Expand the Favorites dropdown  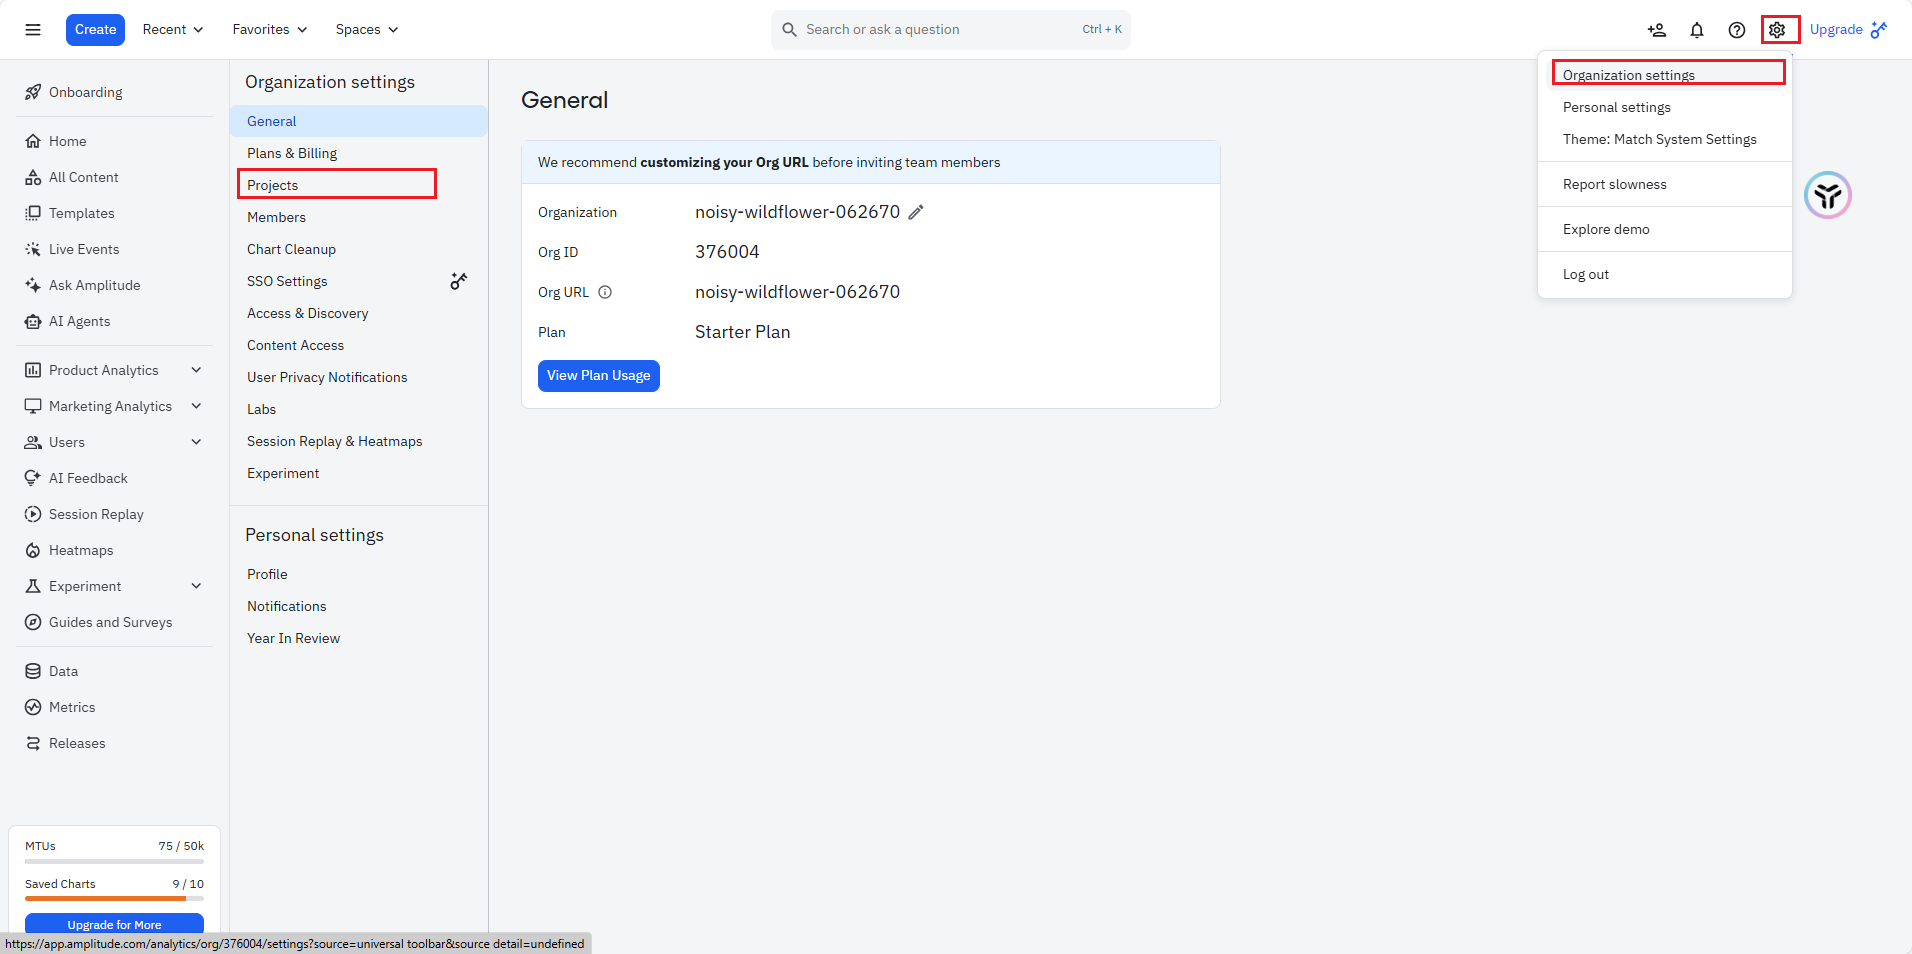[270, 30]
